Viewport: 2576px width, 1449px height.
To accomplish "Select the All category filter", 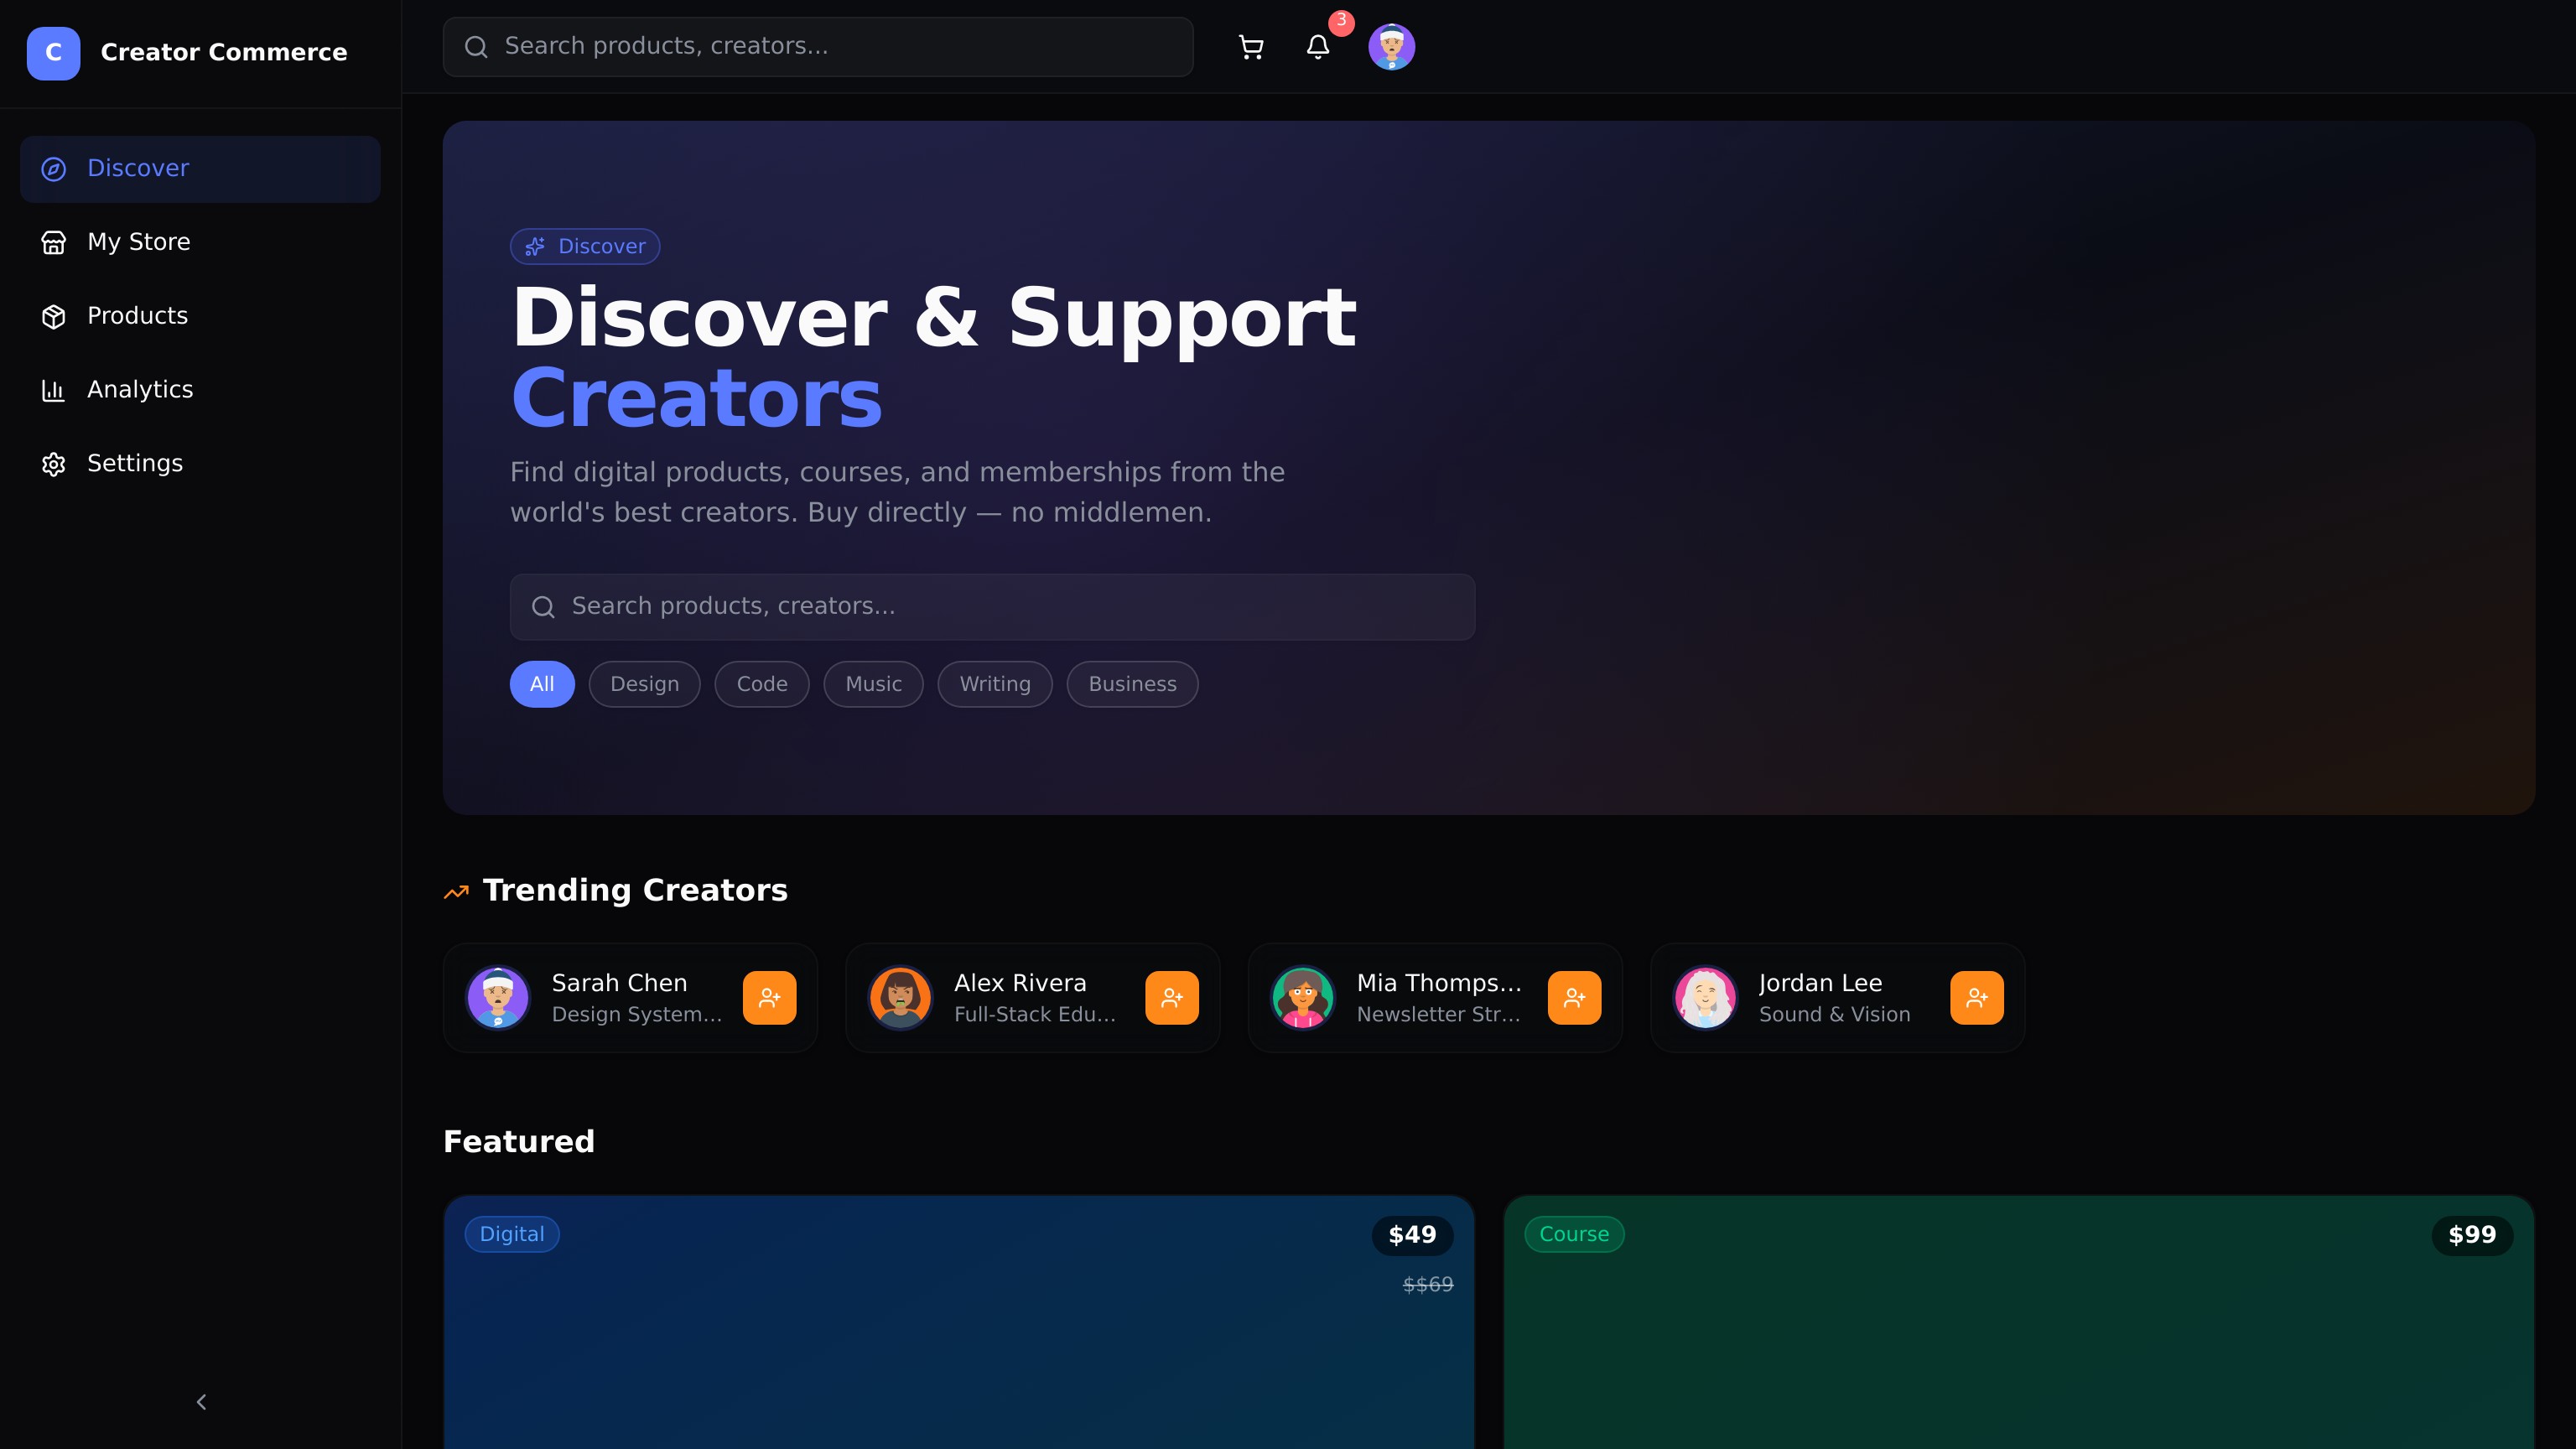I will click(x=541, y=684).
